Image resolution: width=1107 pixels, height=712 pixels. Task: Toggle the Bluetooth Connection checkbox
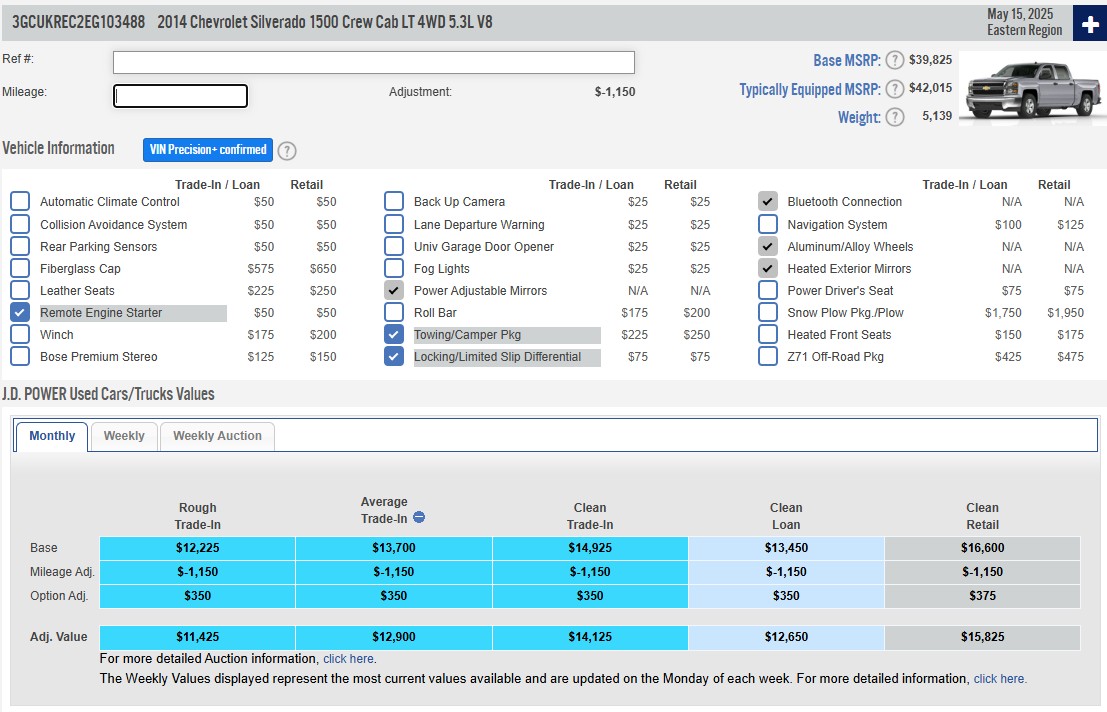coord(767,202)
